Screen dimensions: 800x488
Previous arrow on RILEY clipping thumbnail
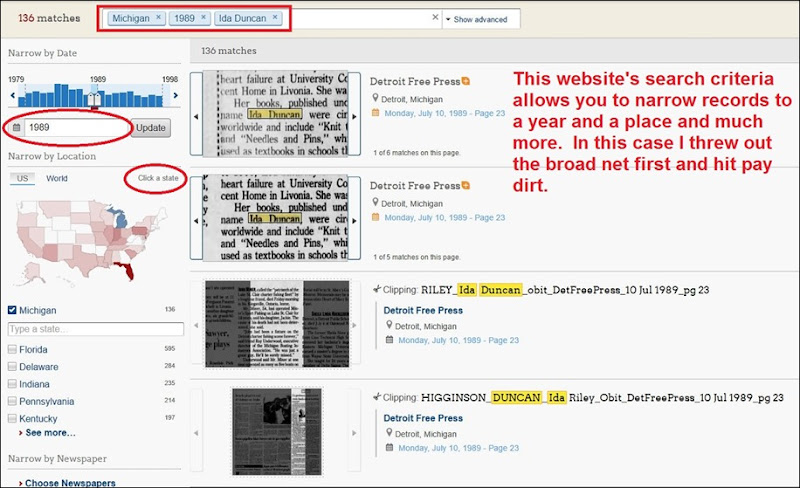[196, 325]
